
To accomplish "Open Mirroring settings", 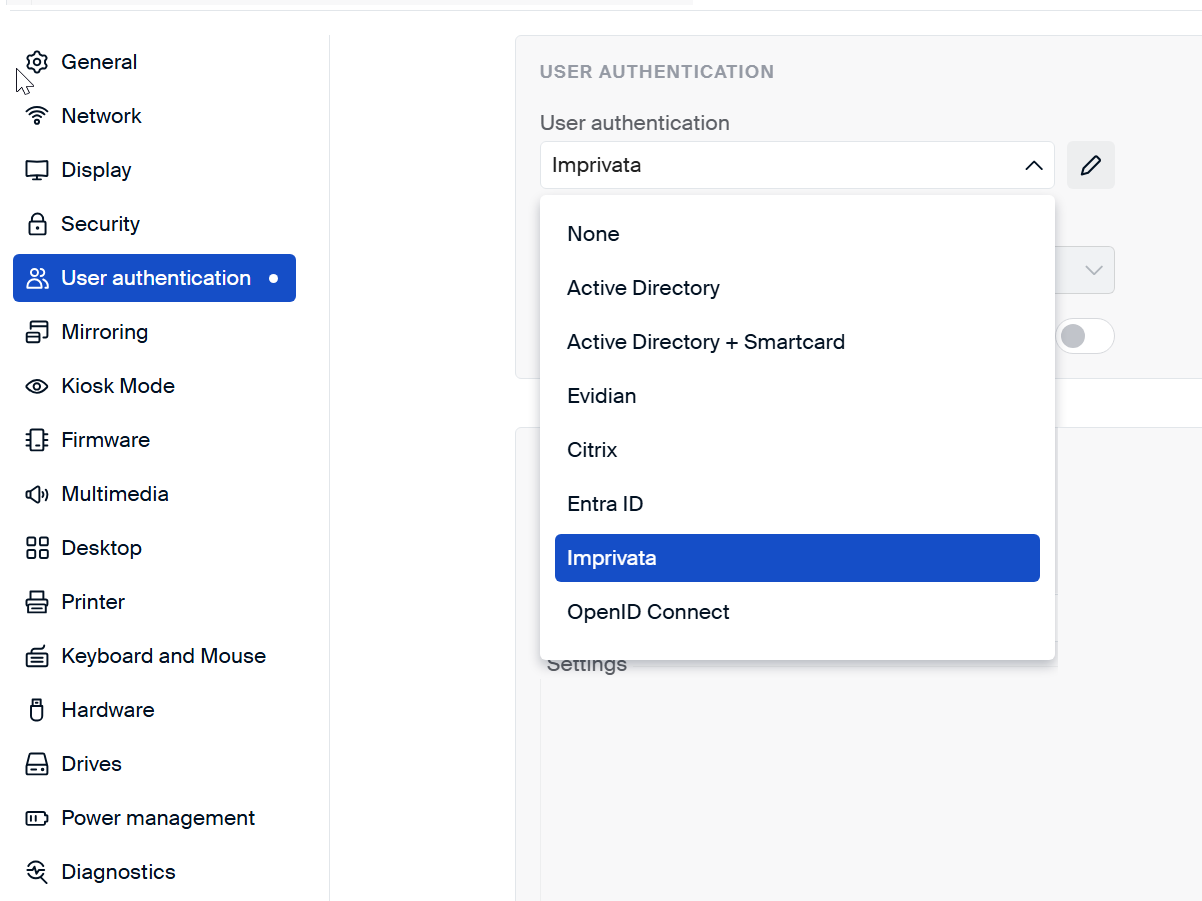I will coord(154,332).
